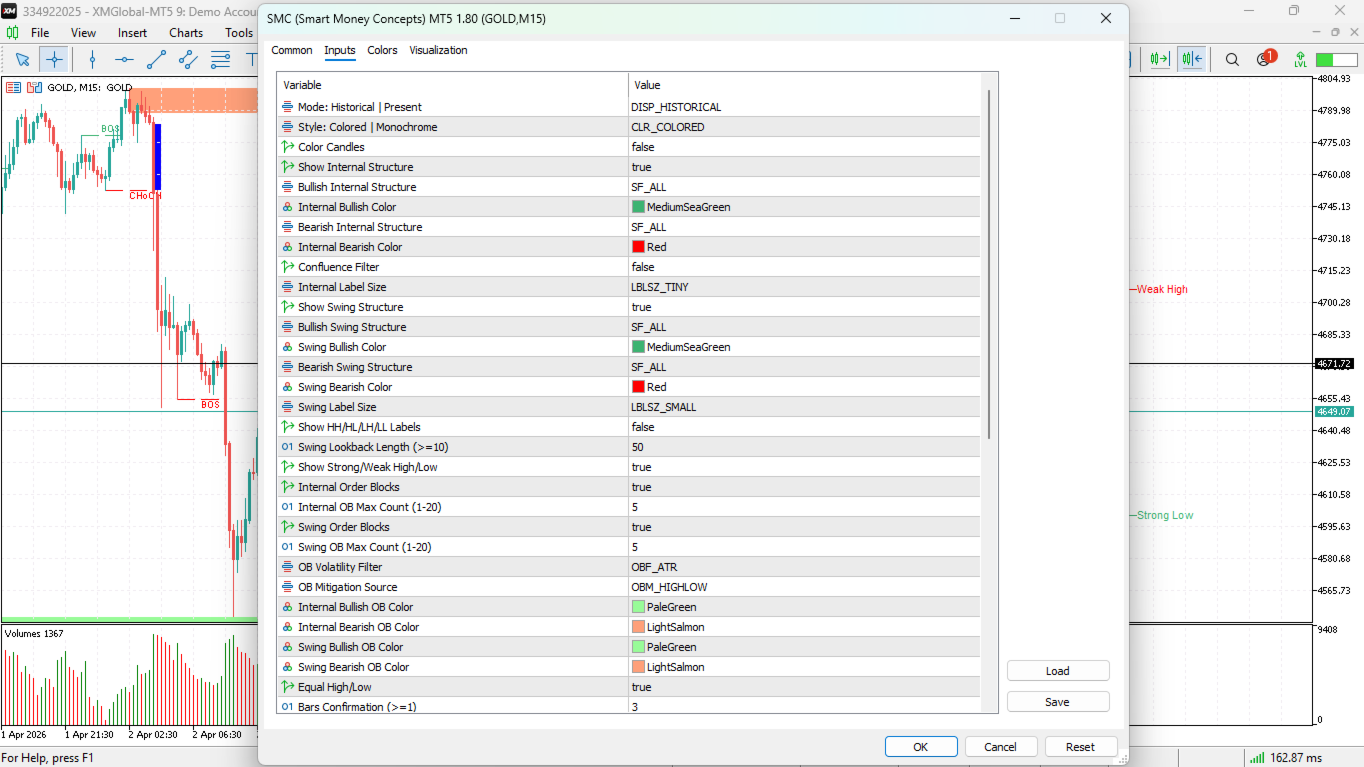Screen dimensions: 1364x767
Task: Minimize the inner chart window
Action: pyautogui.click(x=1317, y=32)
